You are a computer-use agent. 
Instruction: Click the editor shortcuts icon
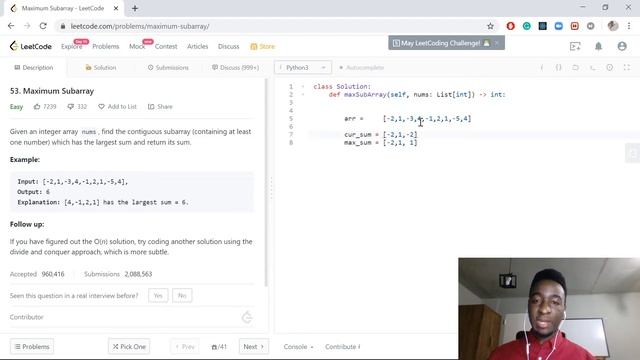point(593,67)
